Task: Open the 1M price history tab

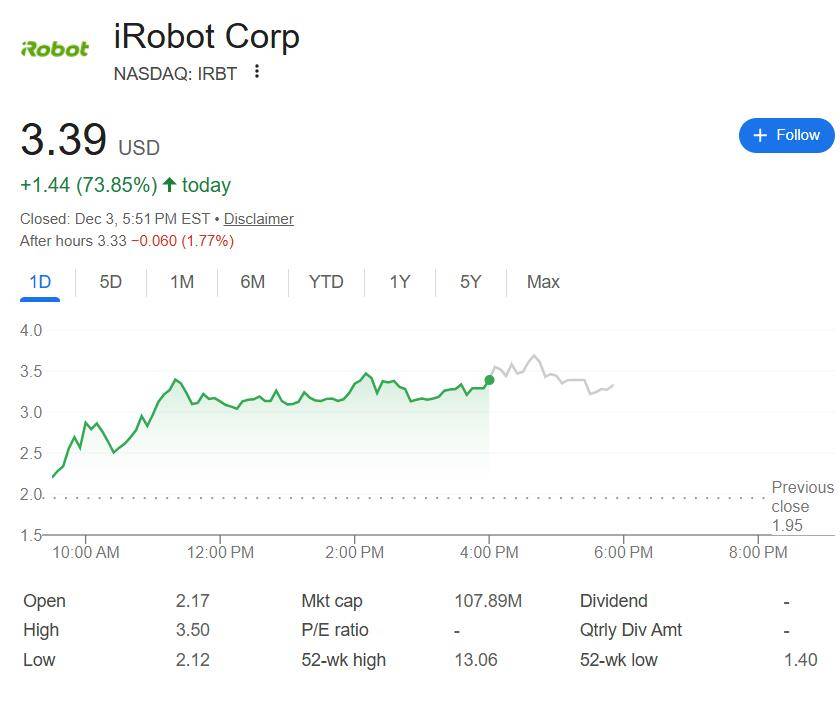Action: point(182,282)
